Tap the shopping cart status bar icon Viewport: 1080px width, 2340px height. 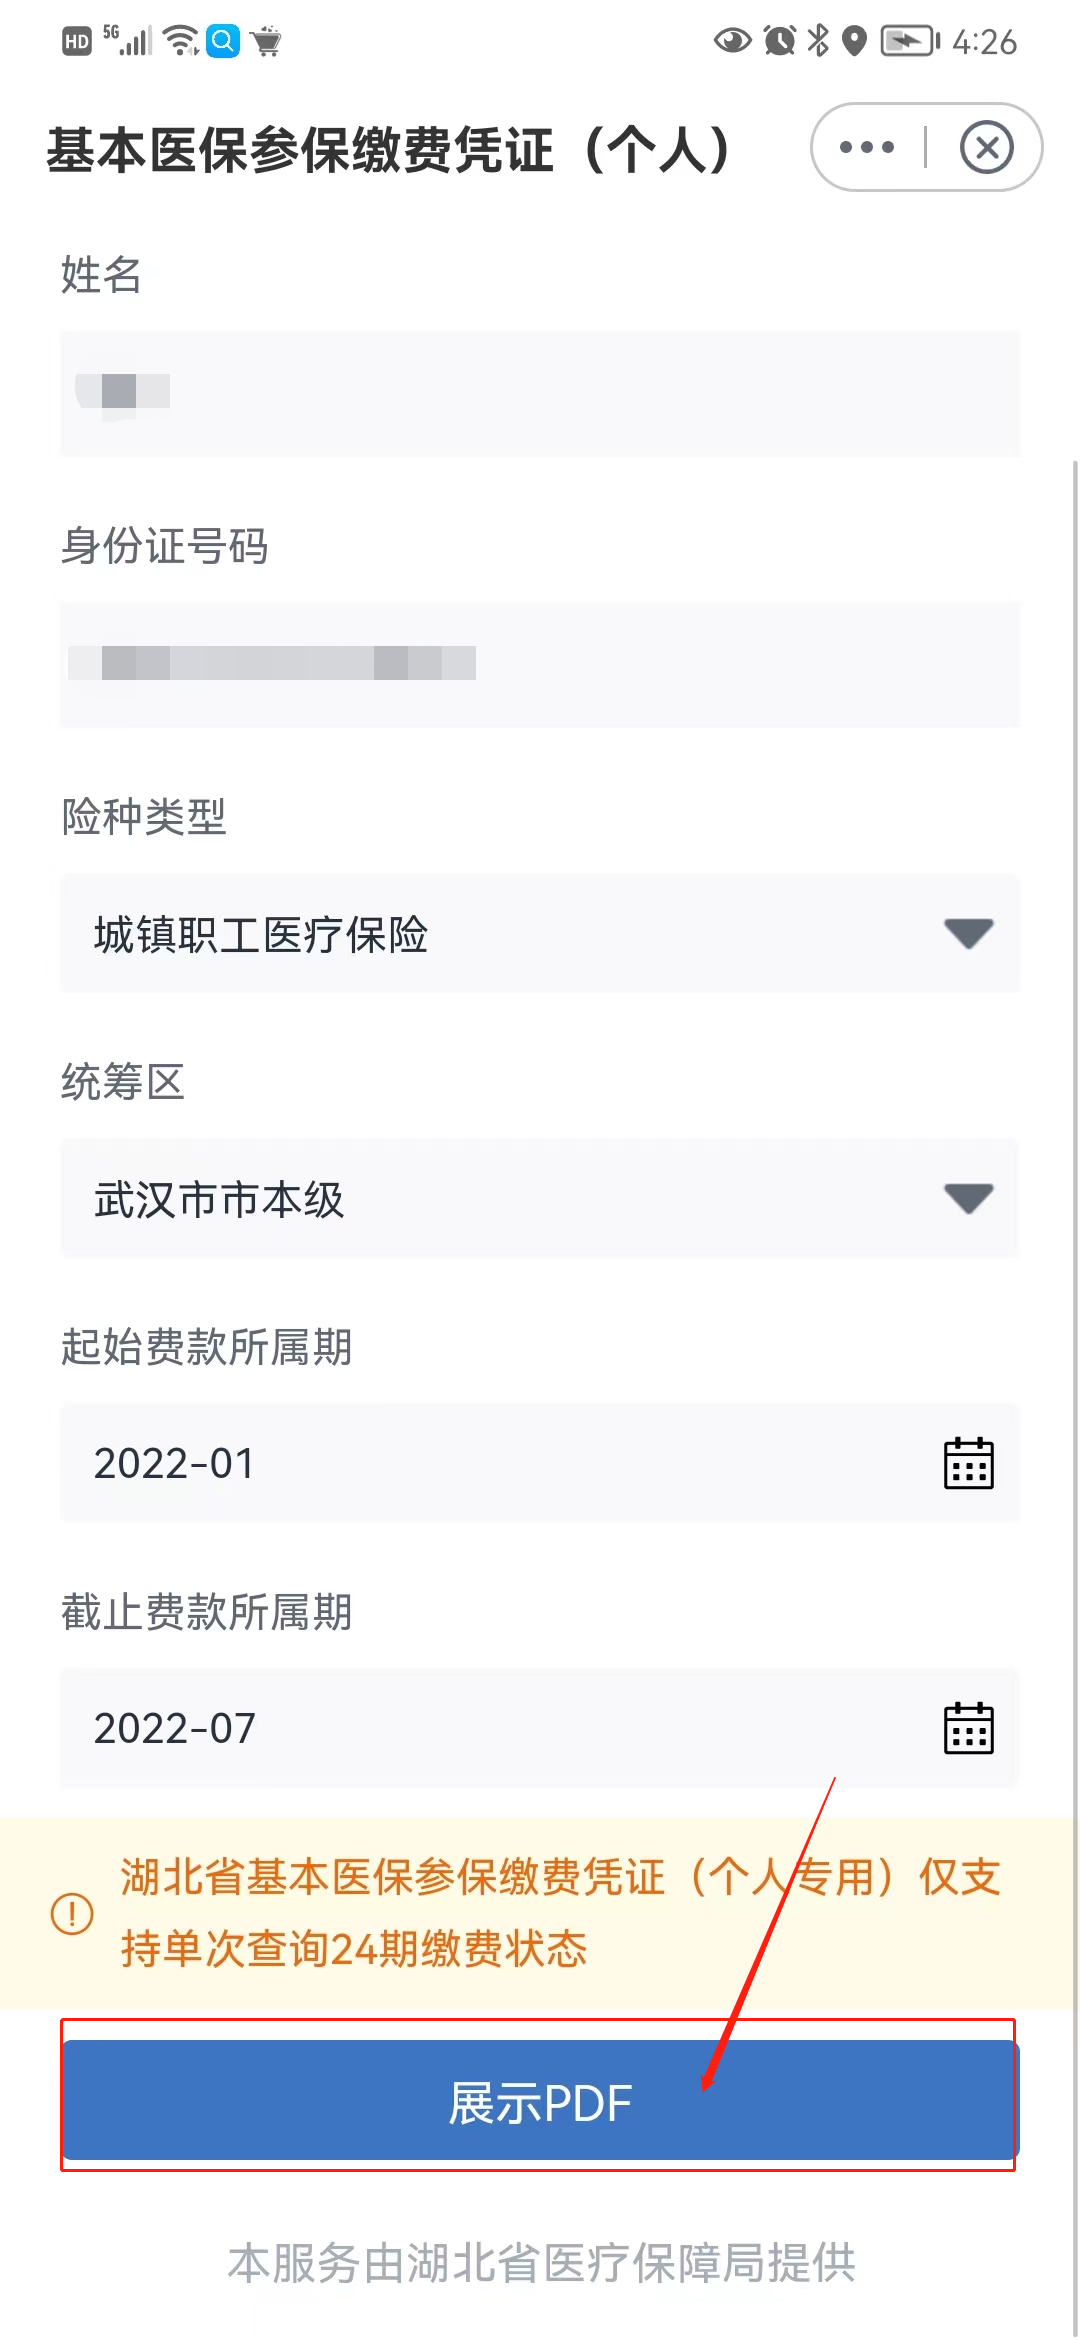coord(266,41)
